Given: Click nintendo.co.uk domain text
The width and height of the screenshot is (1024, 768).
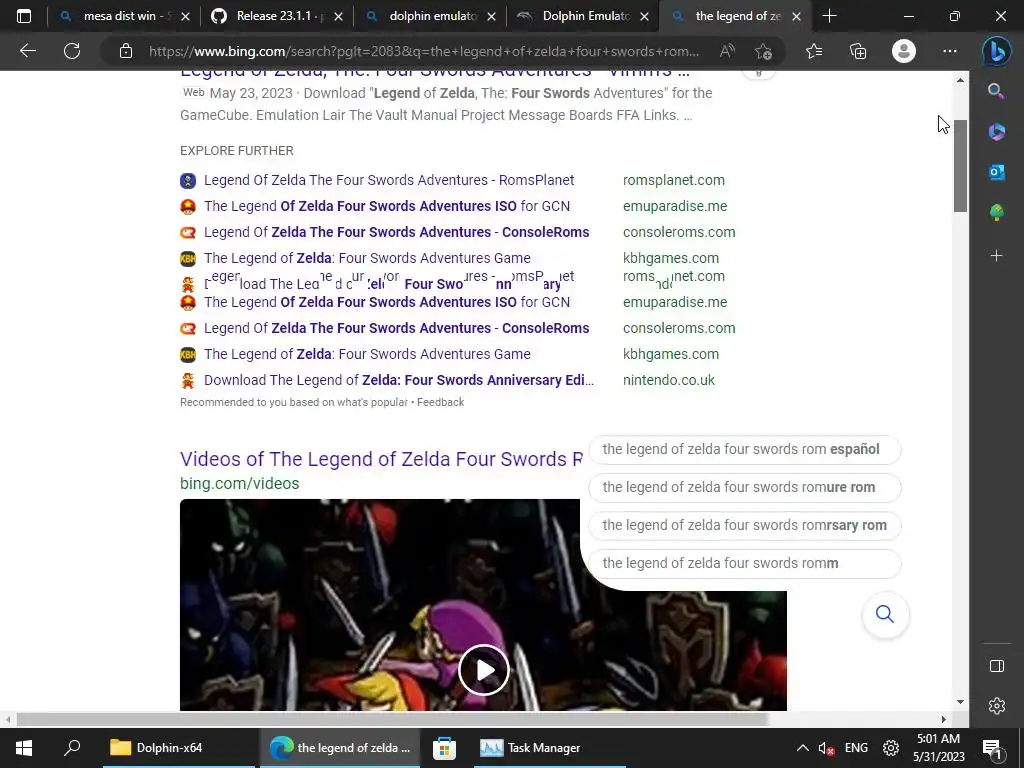Looking at the screenshot, I should (669, 380).
